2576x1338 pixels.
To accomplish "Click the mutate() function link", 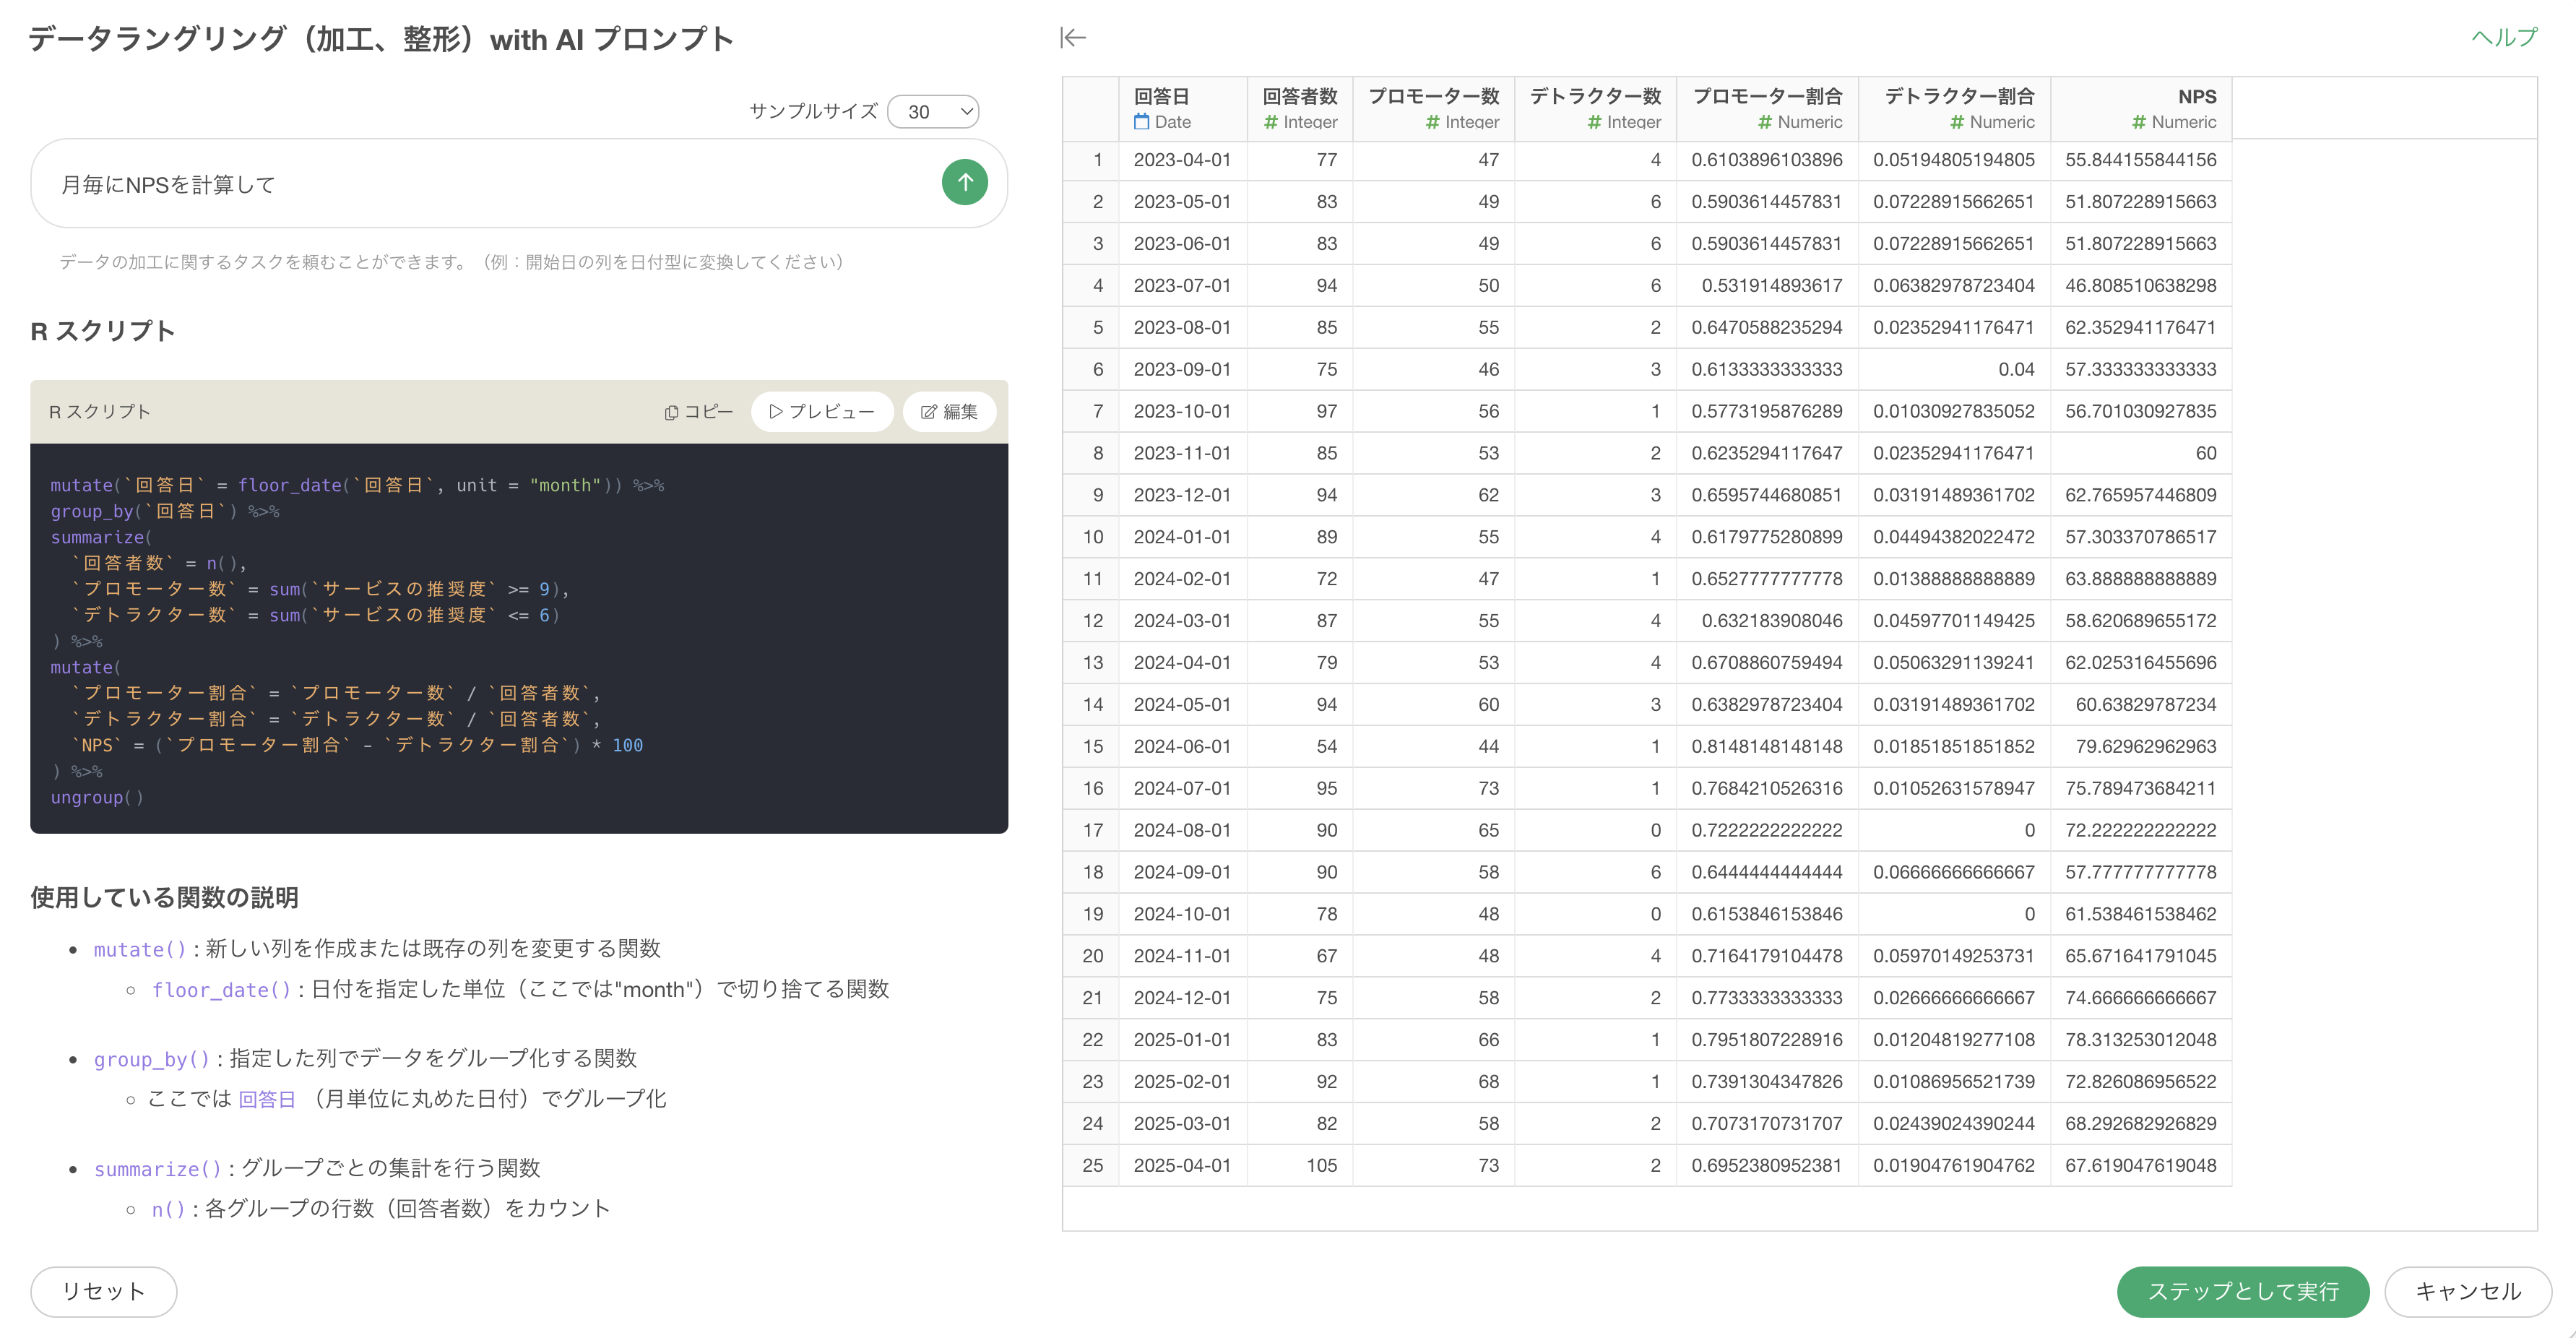I will coord(140,949).
